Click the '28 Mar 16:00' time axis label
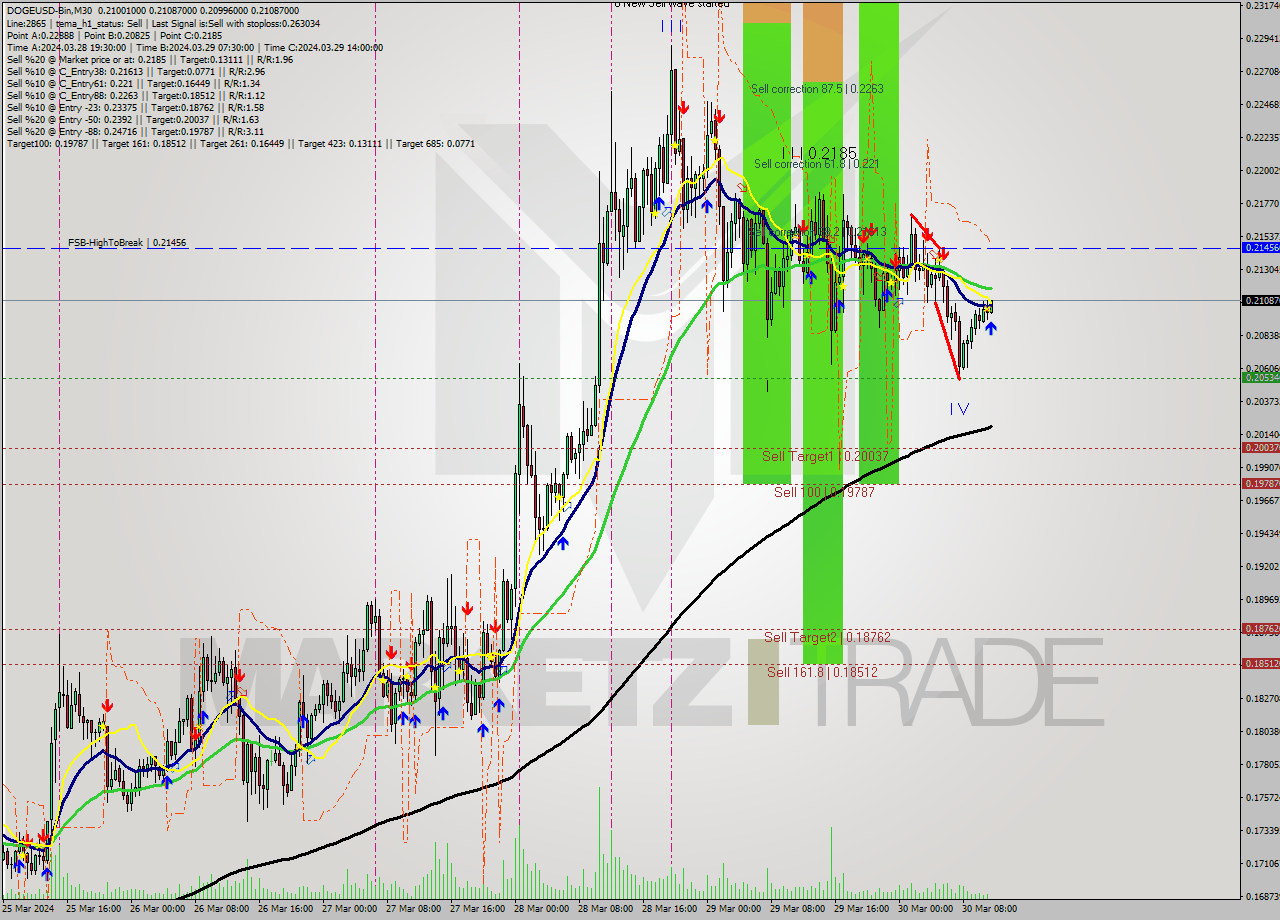The image size is (1280, 920). [669, 910]
